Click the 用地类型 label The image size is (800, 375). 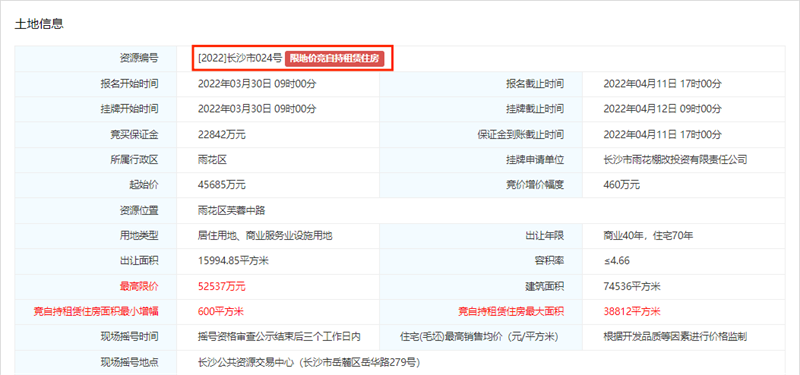[139, 236]
